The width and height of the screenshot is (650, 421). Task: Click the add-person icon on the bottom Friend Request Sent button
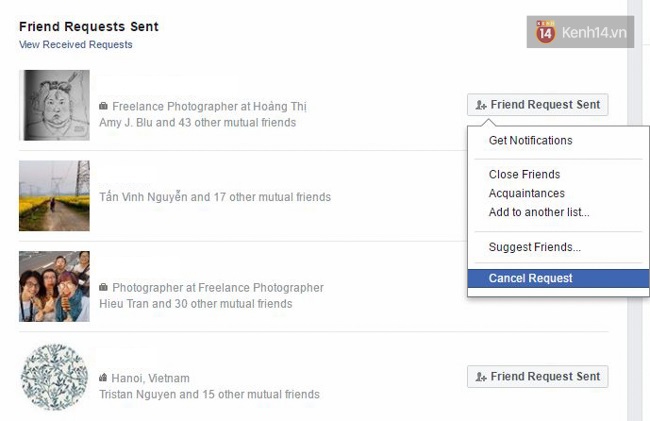pos(481,377)
